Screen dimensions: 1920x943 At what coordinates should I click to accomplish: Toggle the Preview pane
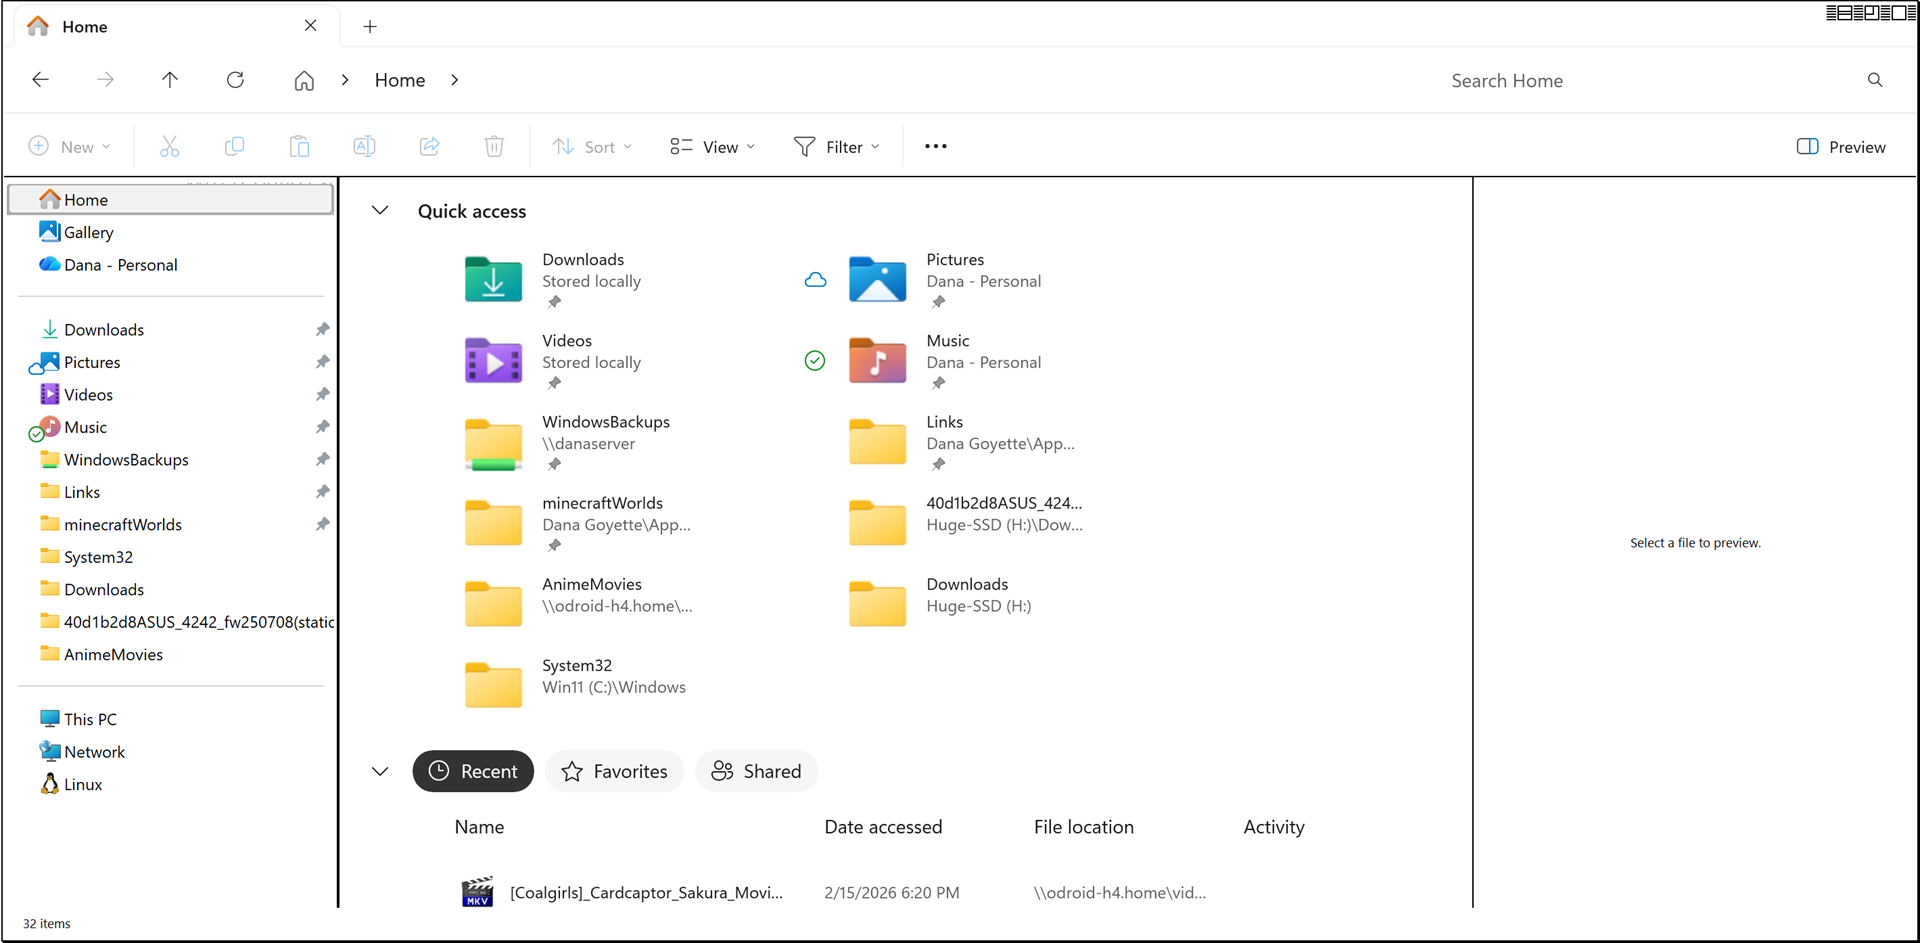[x=1841, y=147]
